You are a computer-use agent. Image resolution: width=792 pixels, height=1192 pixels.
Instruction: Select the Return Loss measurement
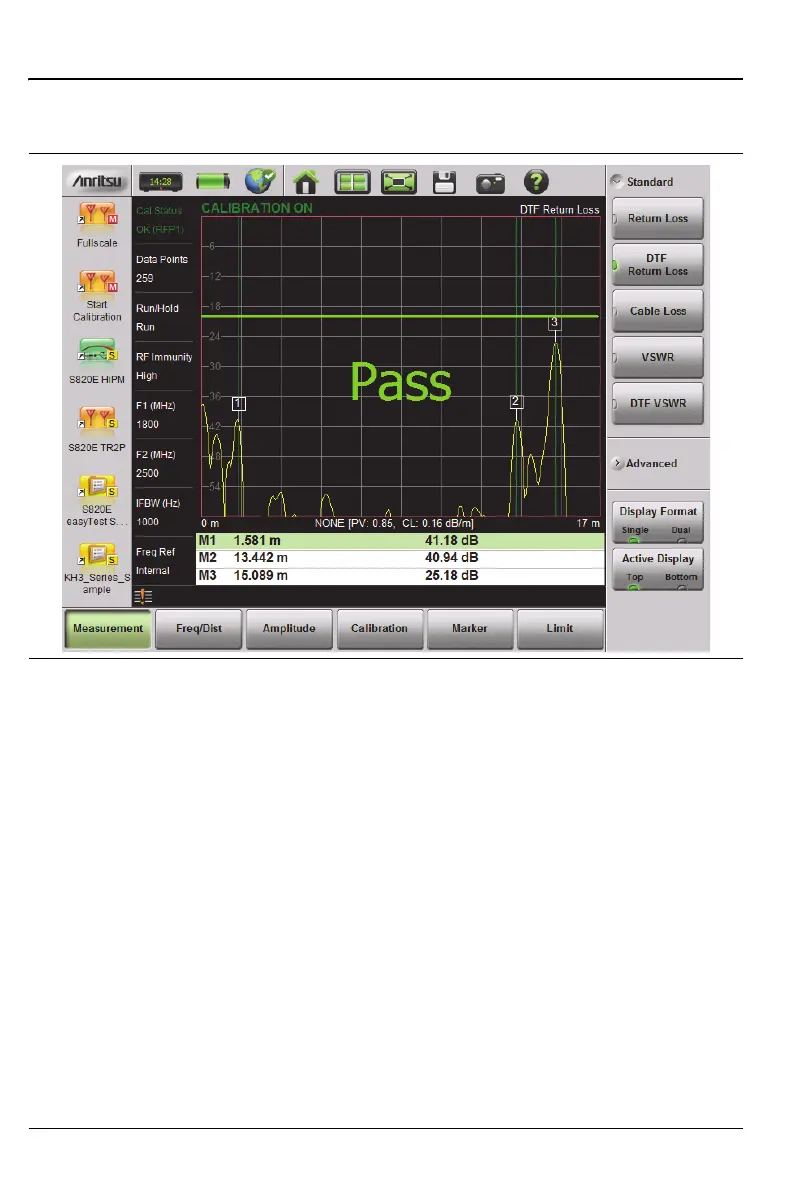(x=657, y=219)
